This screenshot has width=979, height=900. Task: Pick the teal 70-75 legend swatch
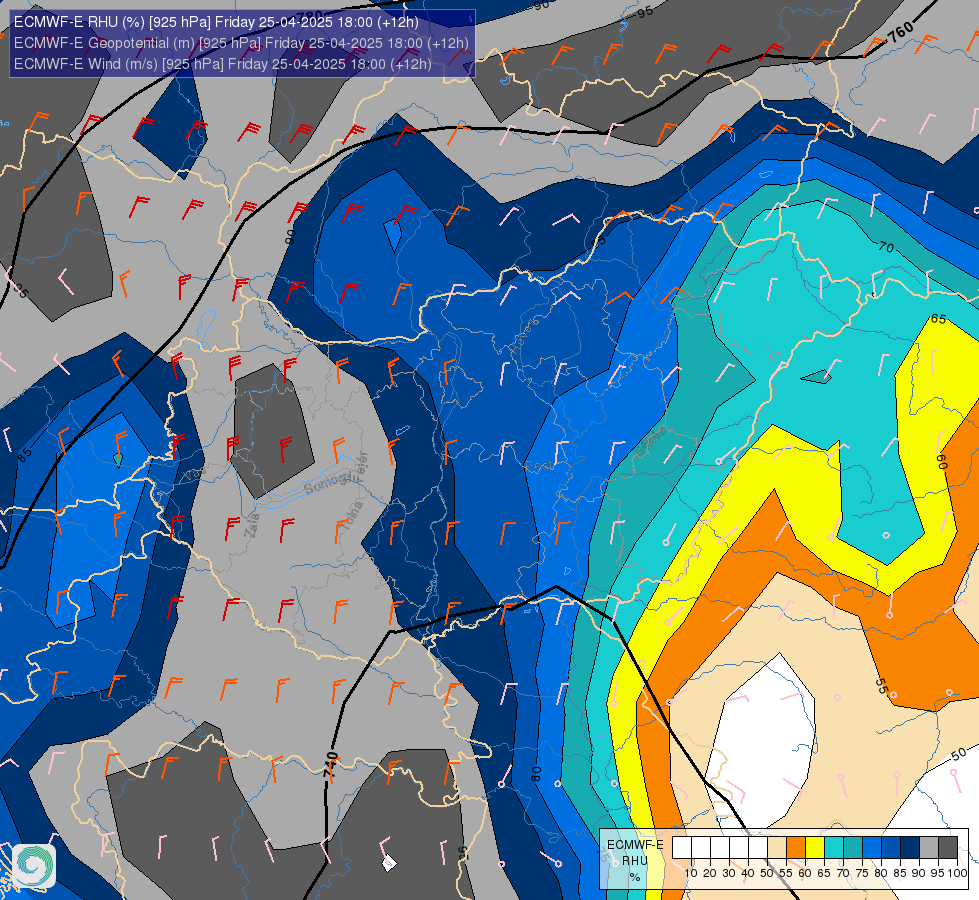click(853, 848)
